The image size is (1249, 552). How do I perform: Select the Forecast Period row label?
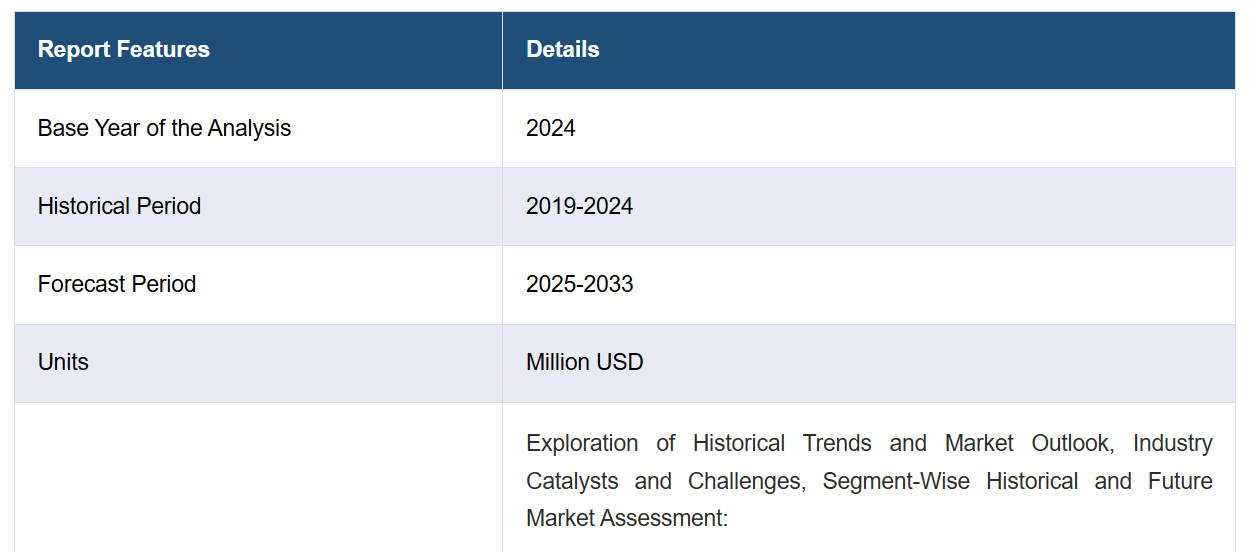pos(117,284)
